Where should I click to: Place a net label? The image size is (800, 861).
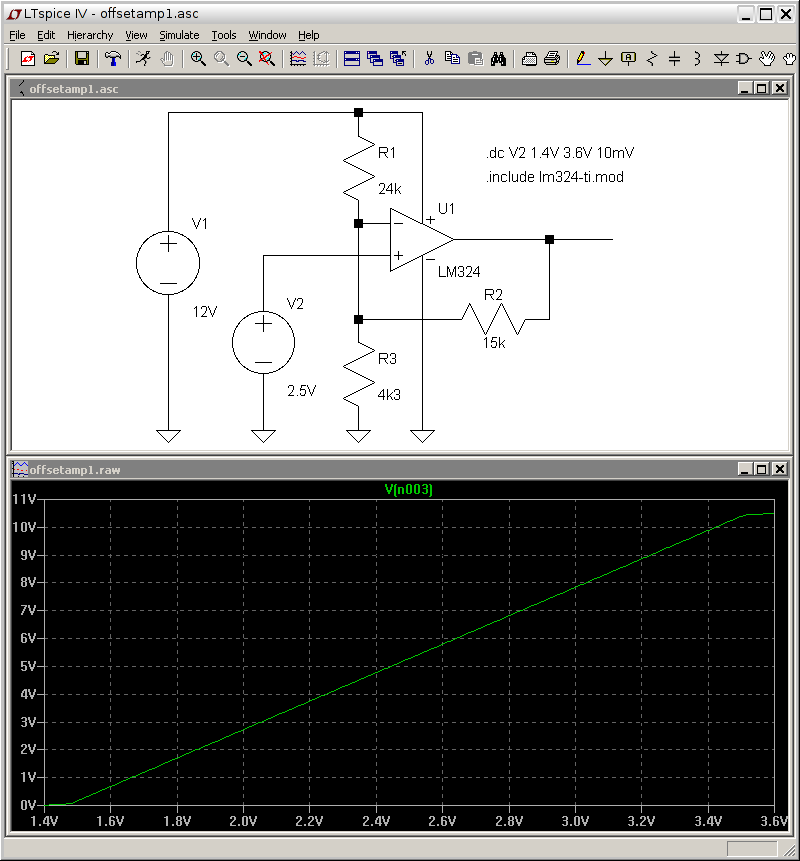[x=629, y=58]
